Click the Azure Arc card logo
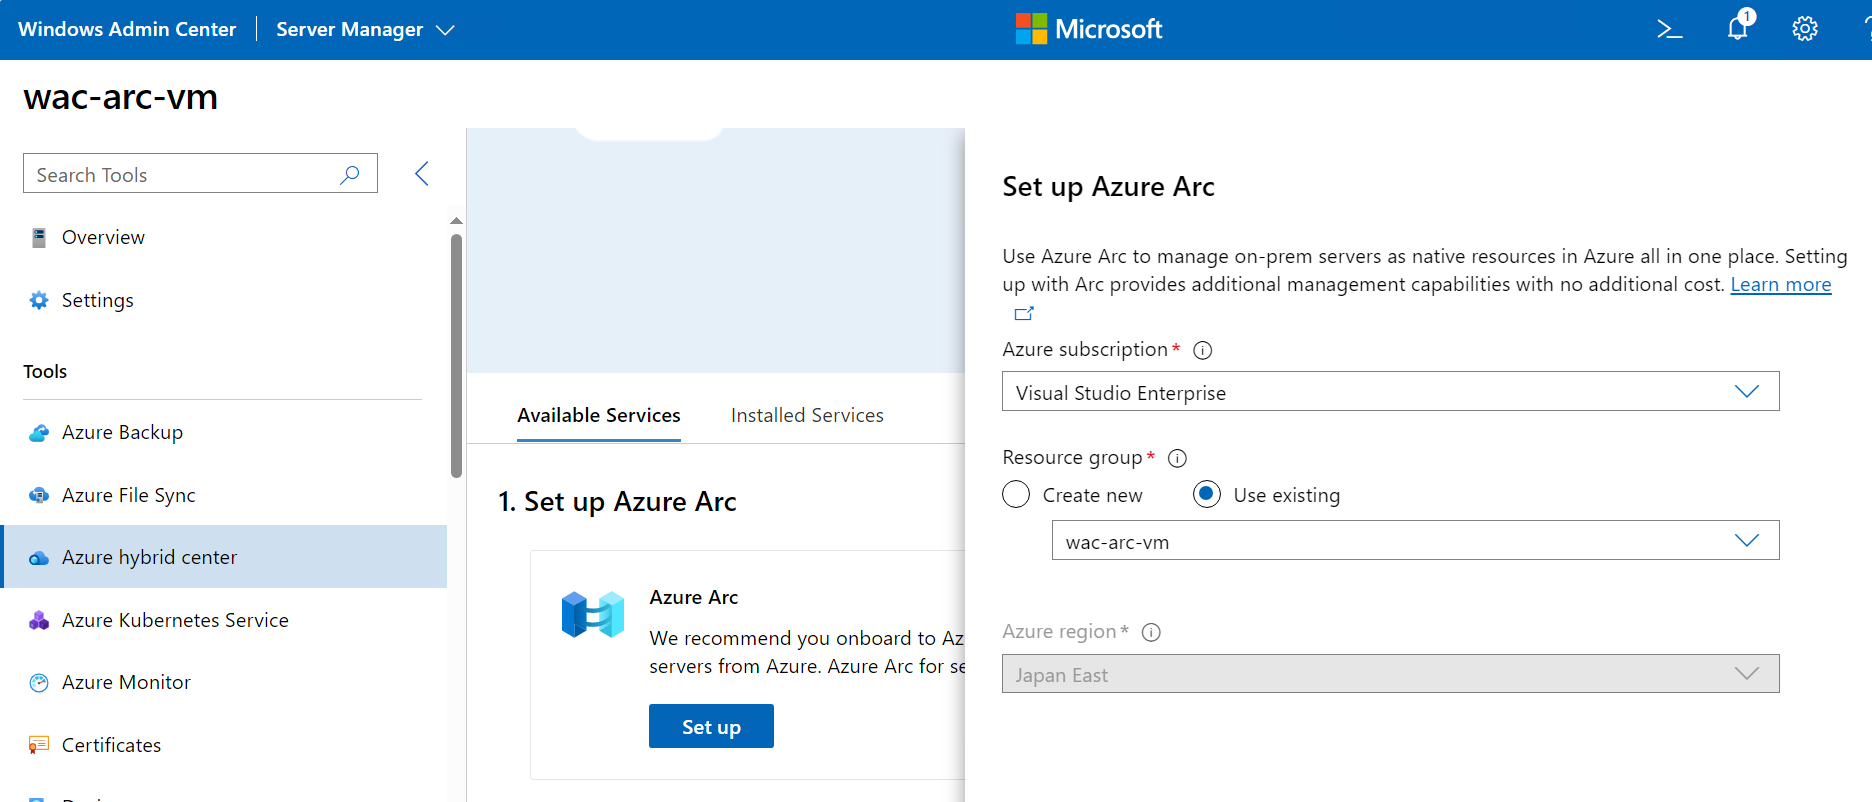The height and width of the screenshot is (802, 1872). pyautogui.click(x=593, y=614)
